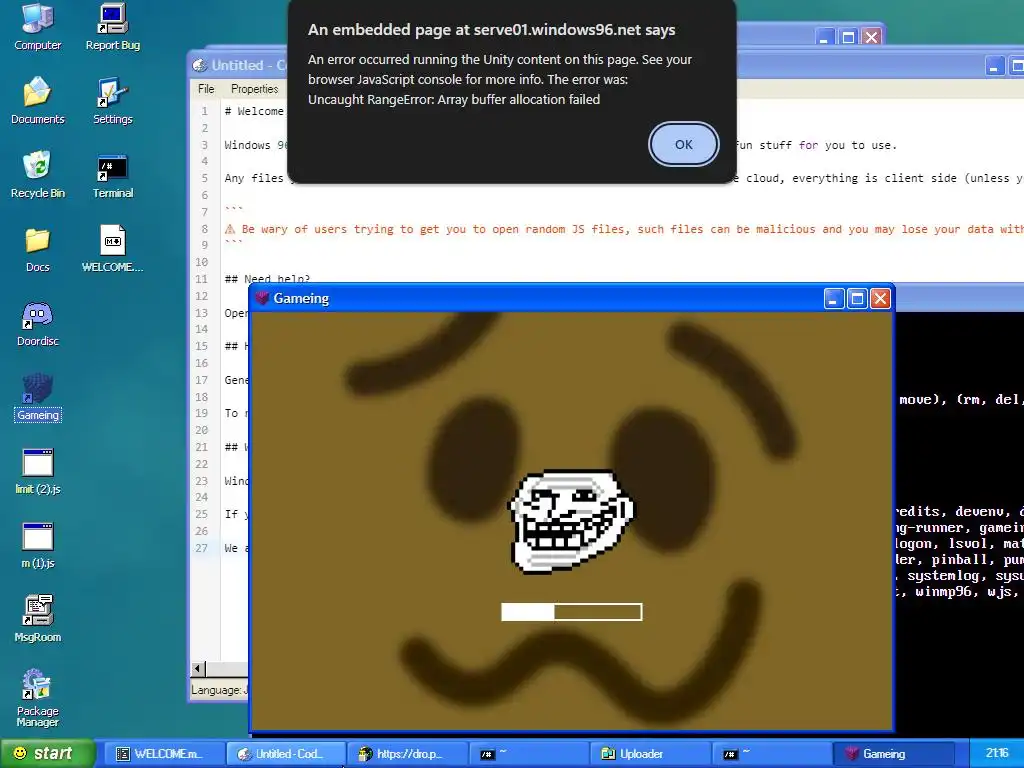Click the clock in the system tray
Image resolution: width=1024 pixels, height=768 pixels.
997,754
